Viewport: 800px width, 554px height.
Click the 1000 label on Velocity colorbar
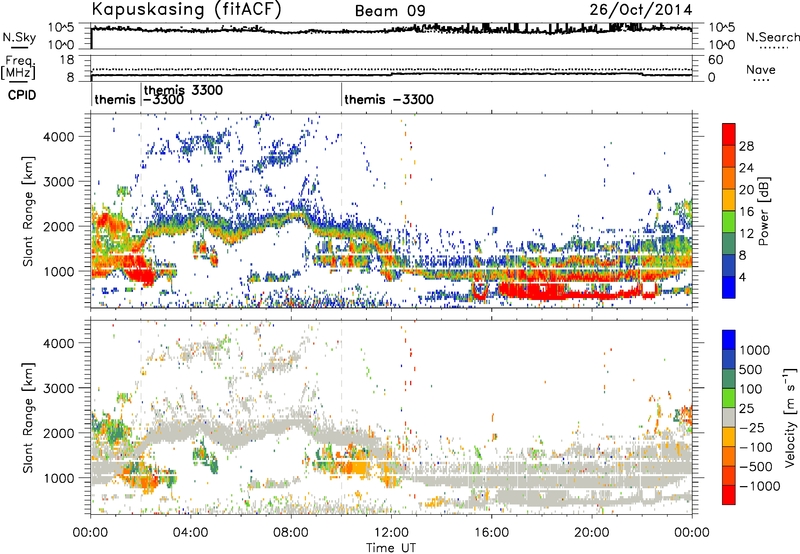point(754,350)
